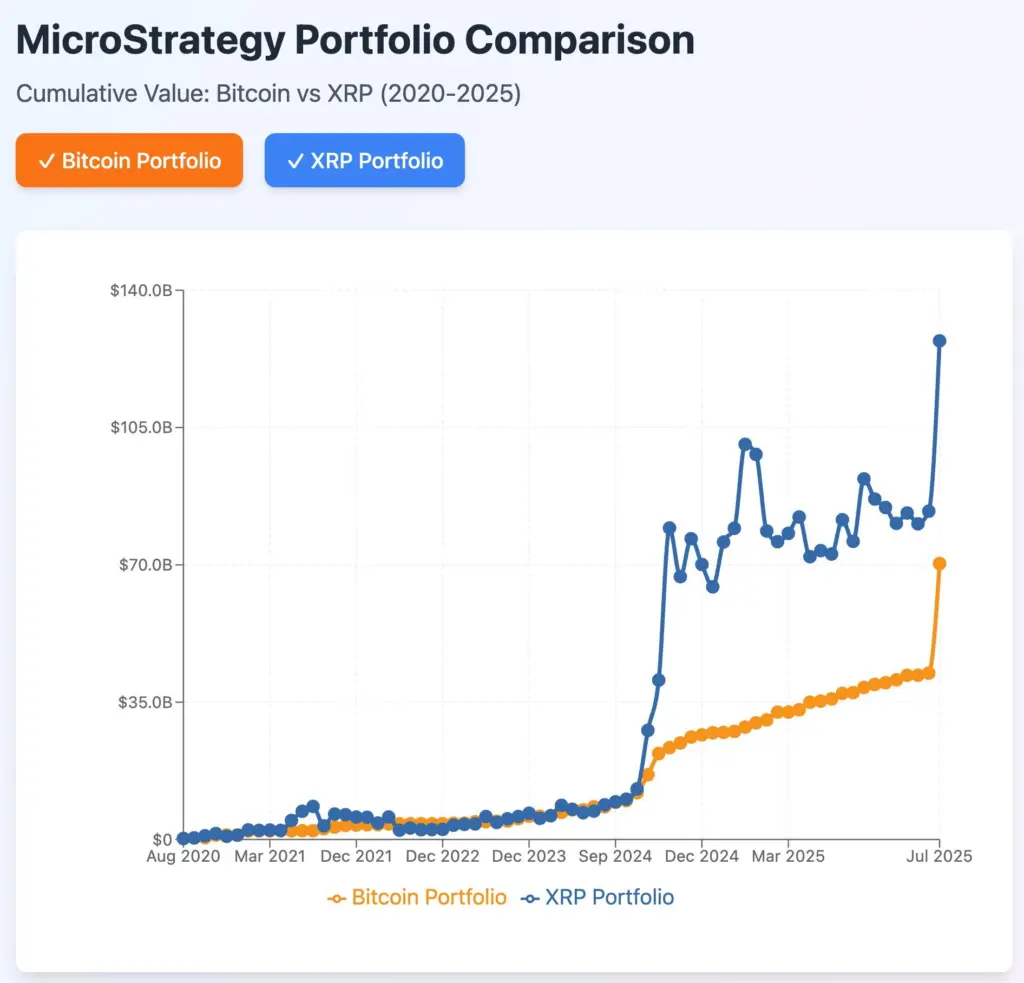
Task: Click the XRP Portfolio legend label
Action: (x=610, y=897)
